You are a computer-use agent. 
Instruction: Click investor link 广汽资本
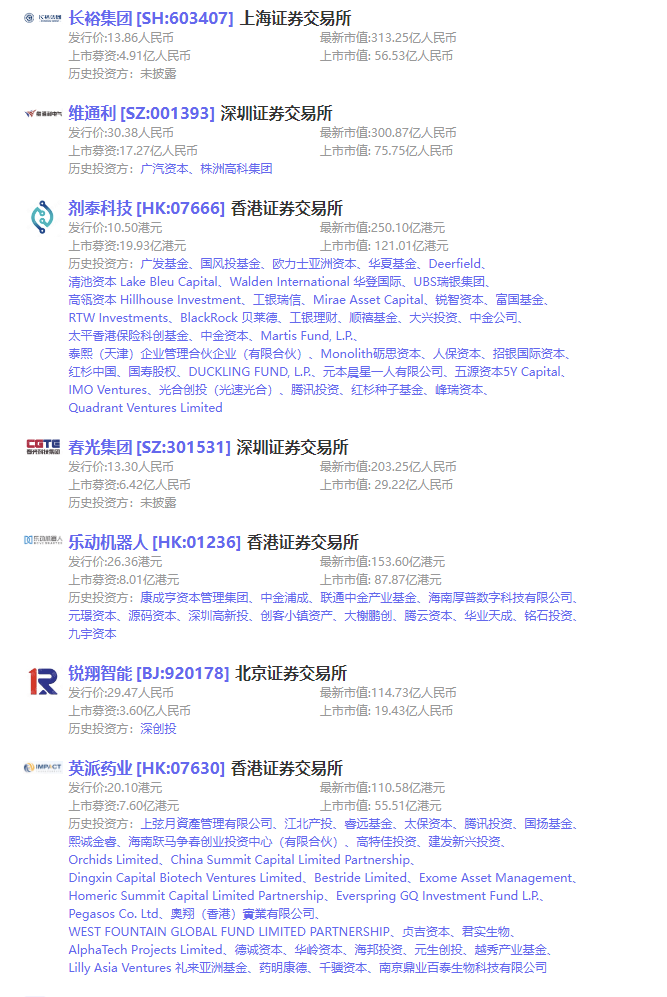tap(164, 168)
